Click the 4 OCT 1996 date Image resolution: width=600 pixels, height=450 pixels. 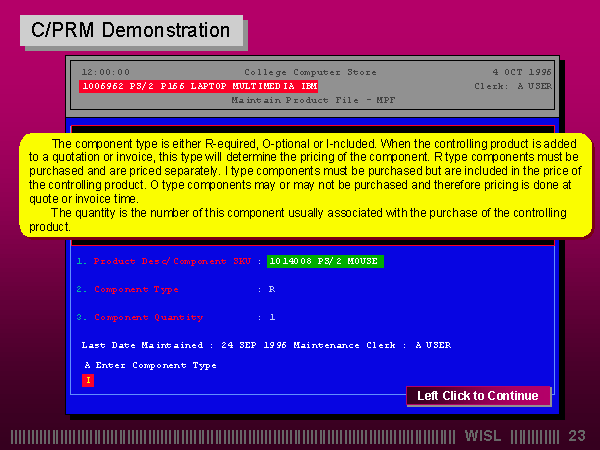pyautogui.click(x=521, y=72)
